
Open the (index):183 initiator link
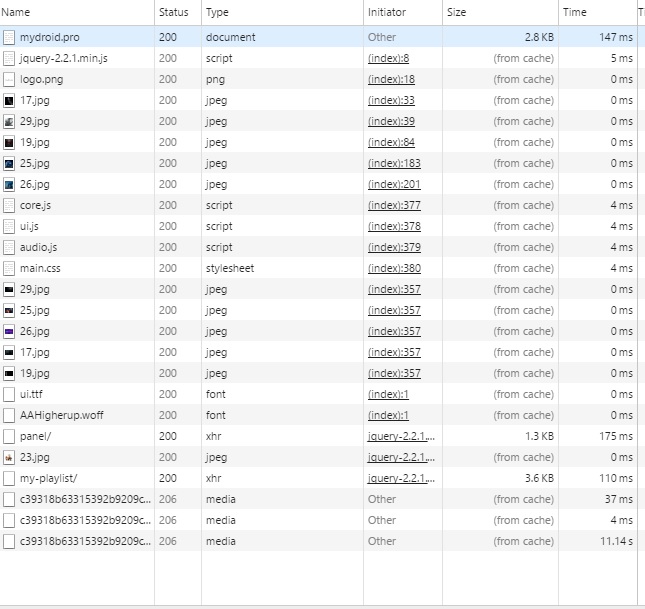click(394, 163)
